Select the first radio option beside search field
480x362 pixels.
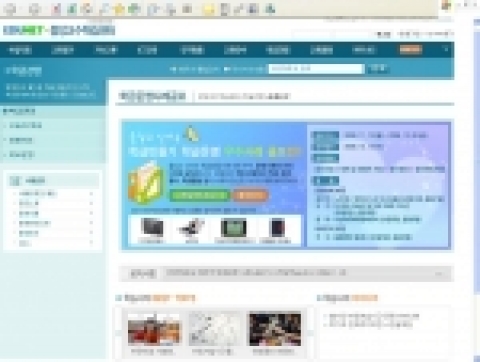(173, 69)
